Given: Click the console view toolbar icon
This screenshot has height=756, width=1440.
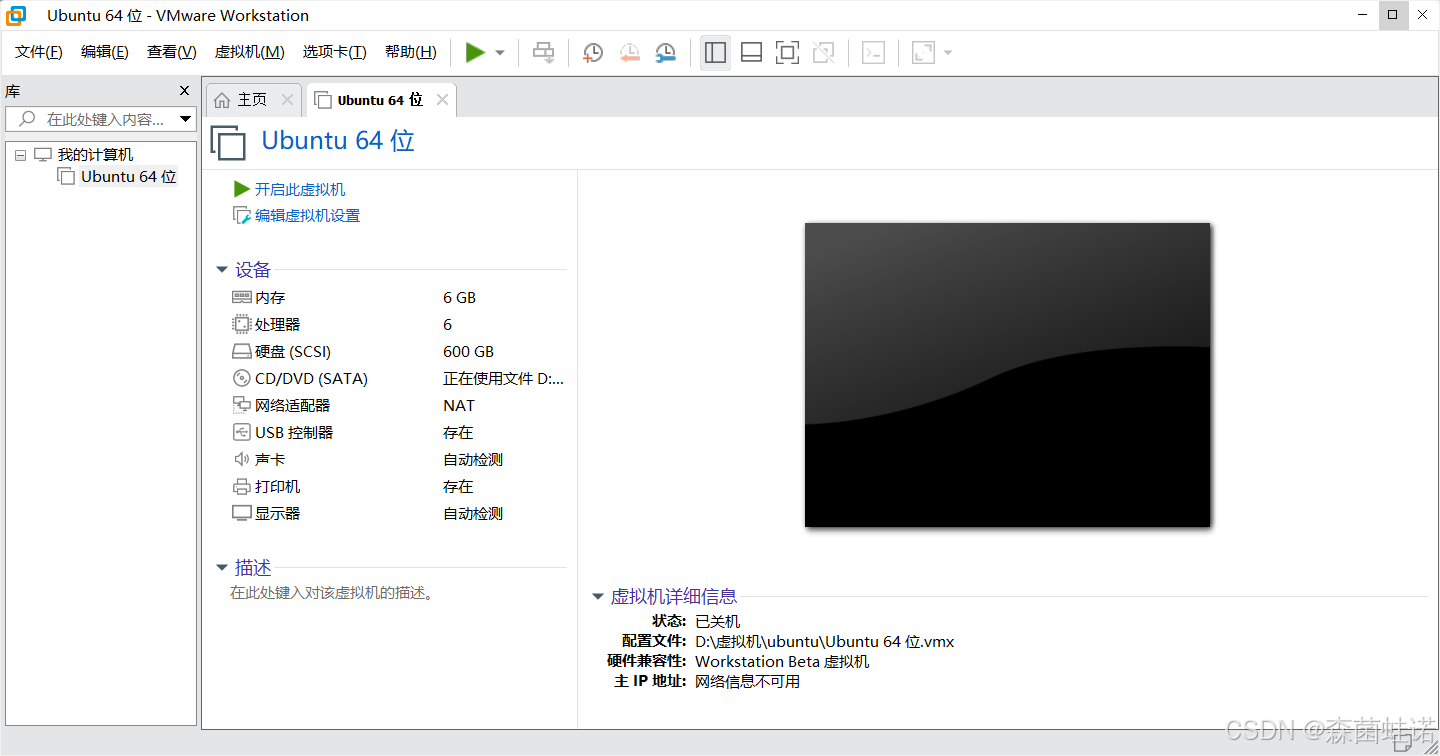Looking at the screenshot, I should pyautogui.click(x=873, y=53).
